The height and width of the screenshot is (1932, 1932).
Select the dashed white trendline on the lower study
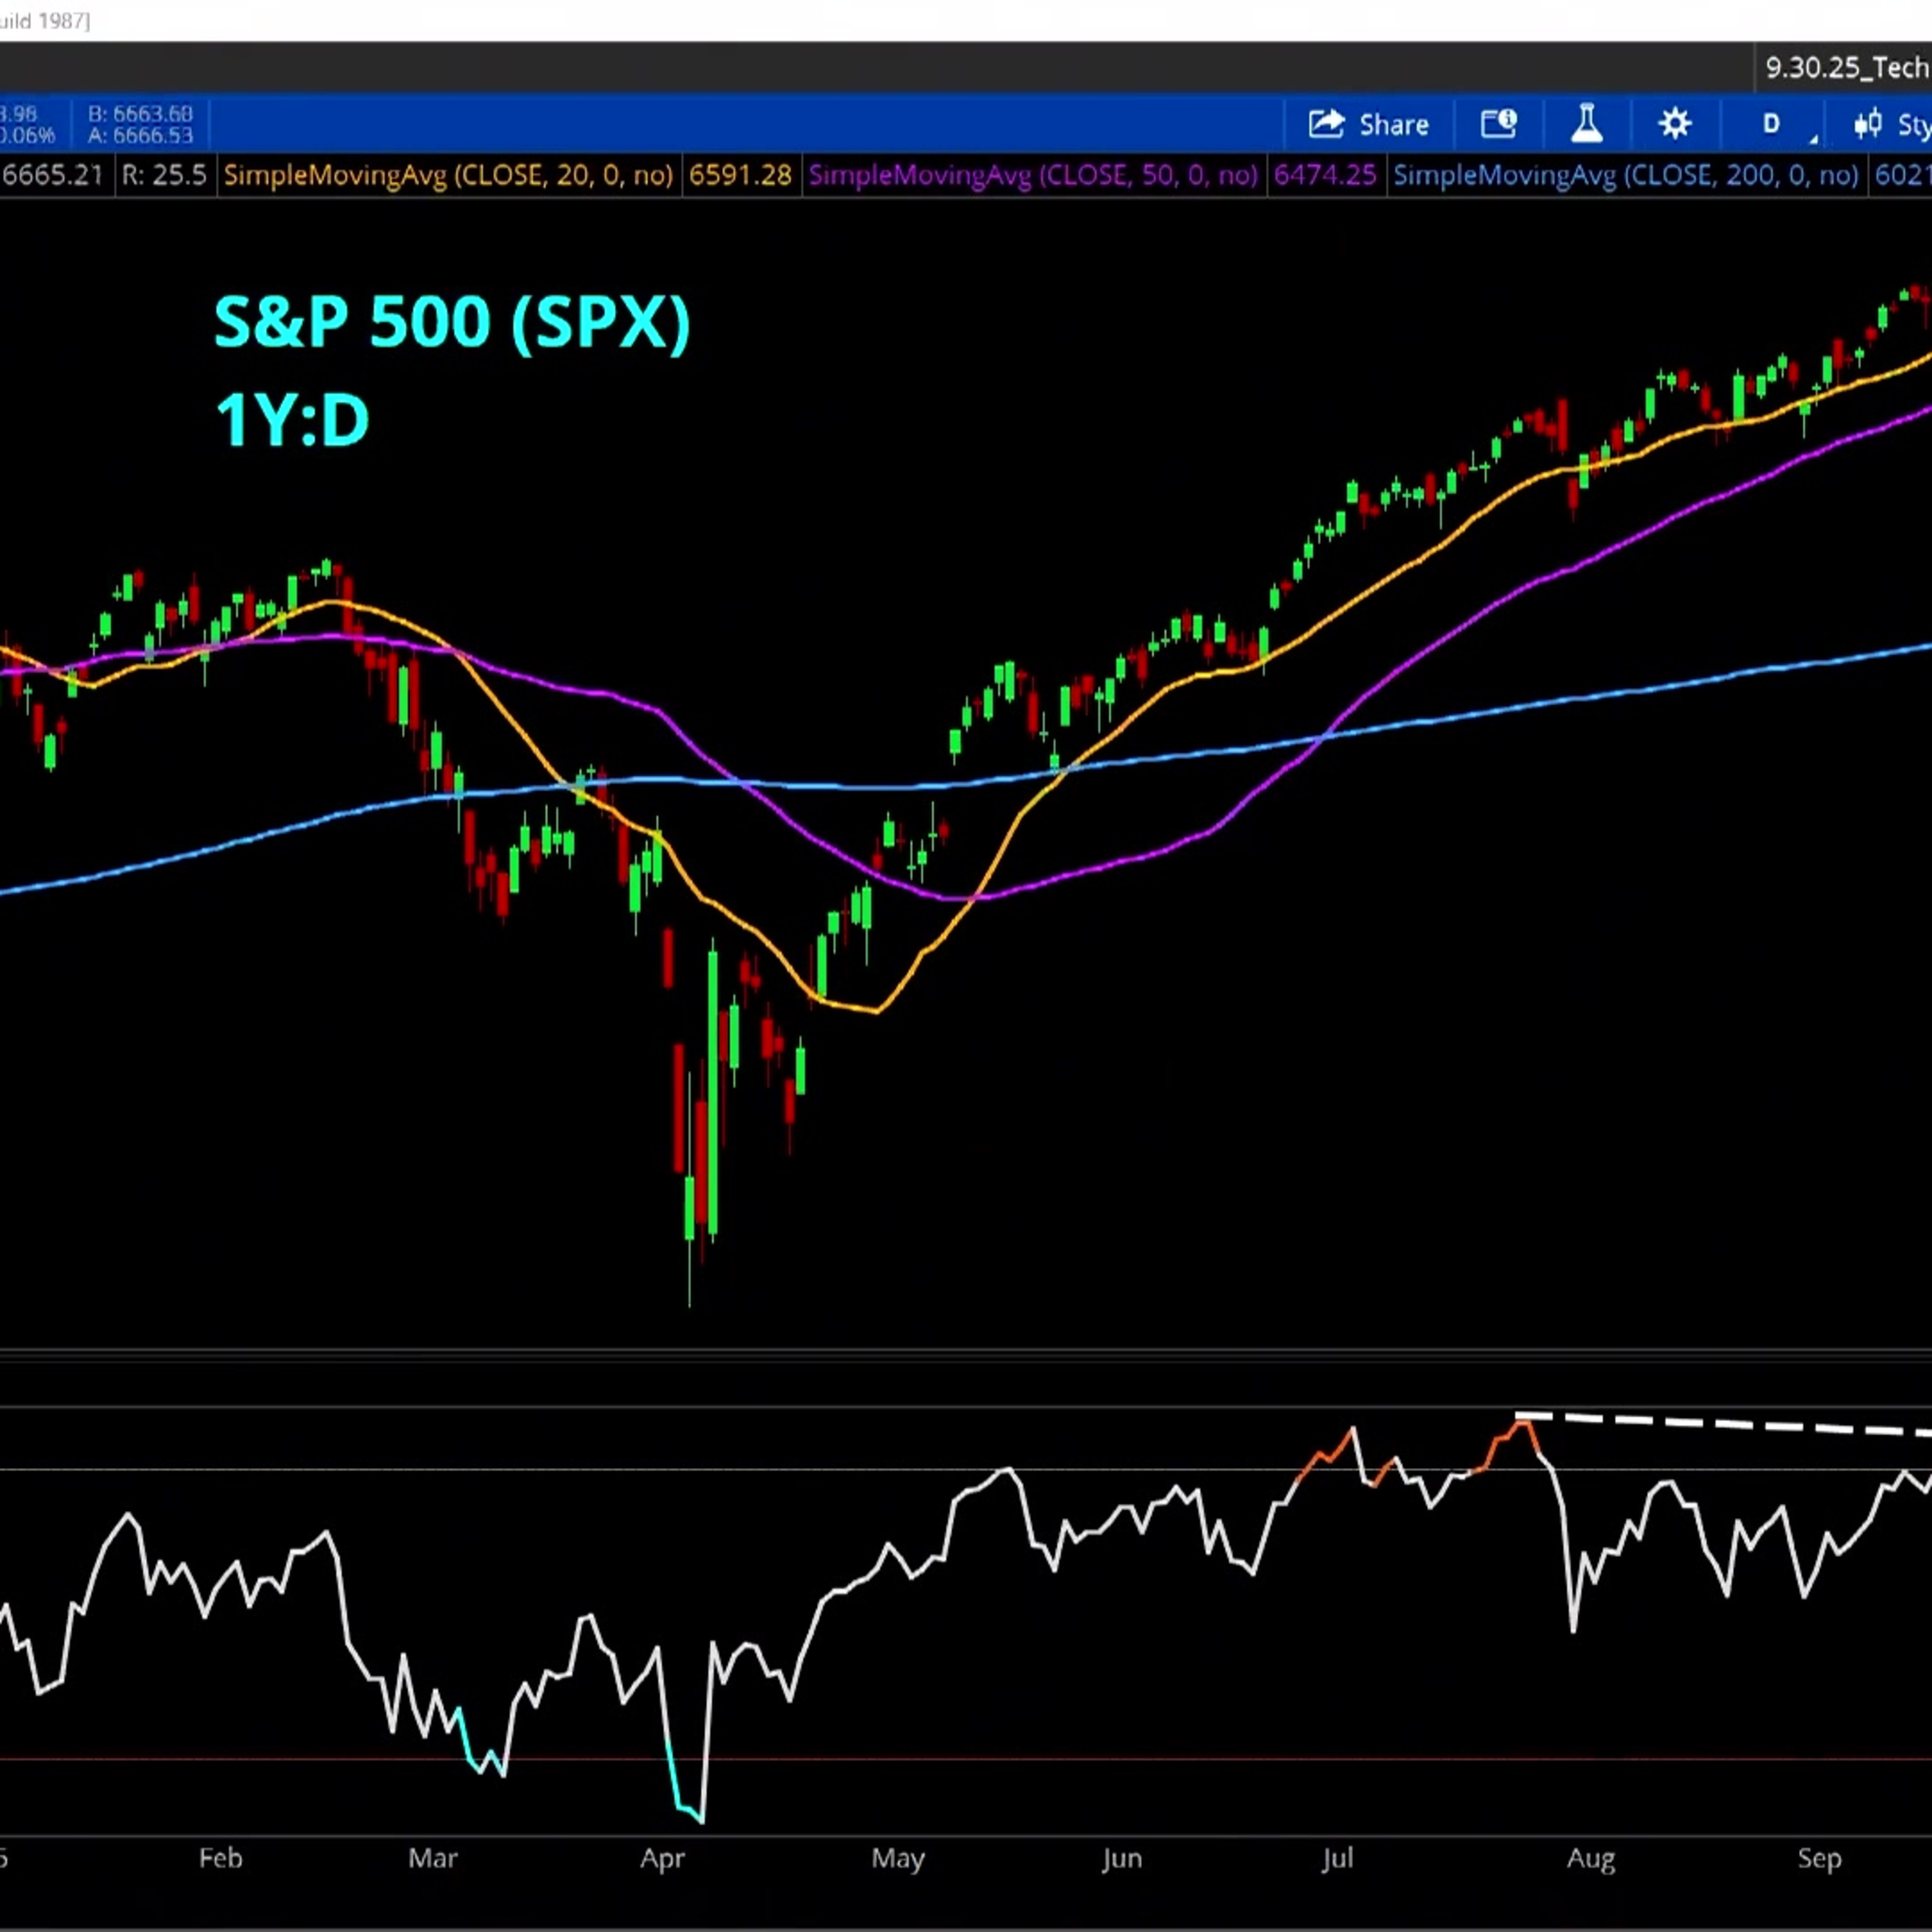point(1724,1425)
